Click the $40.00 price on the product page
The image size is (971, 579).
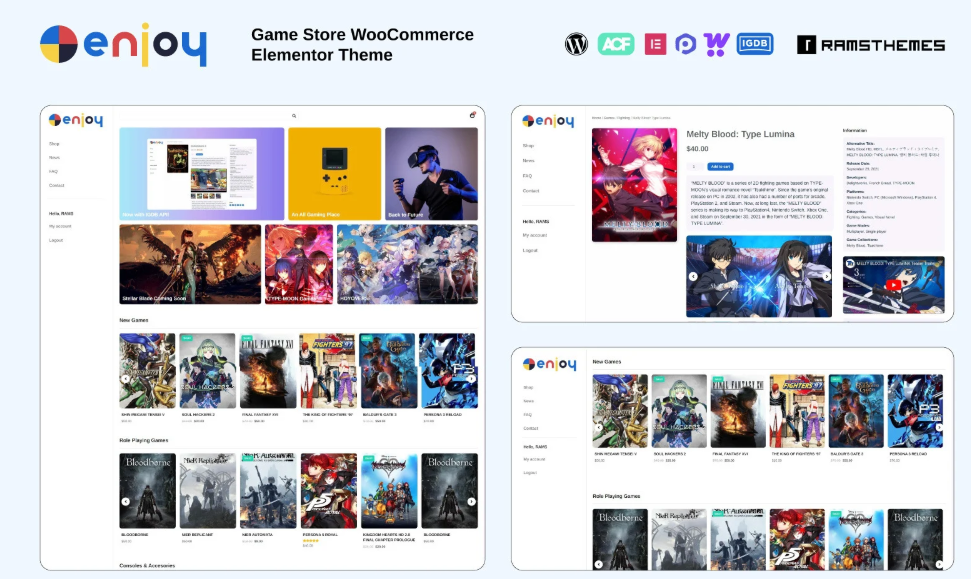[x=697, y=149]
